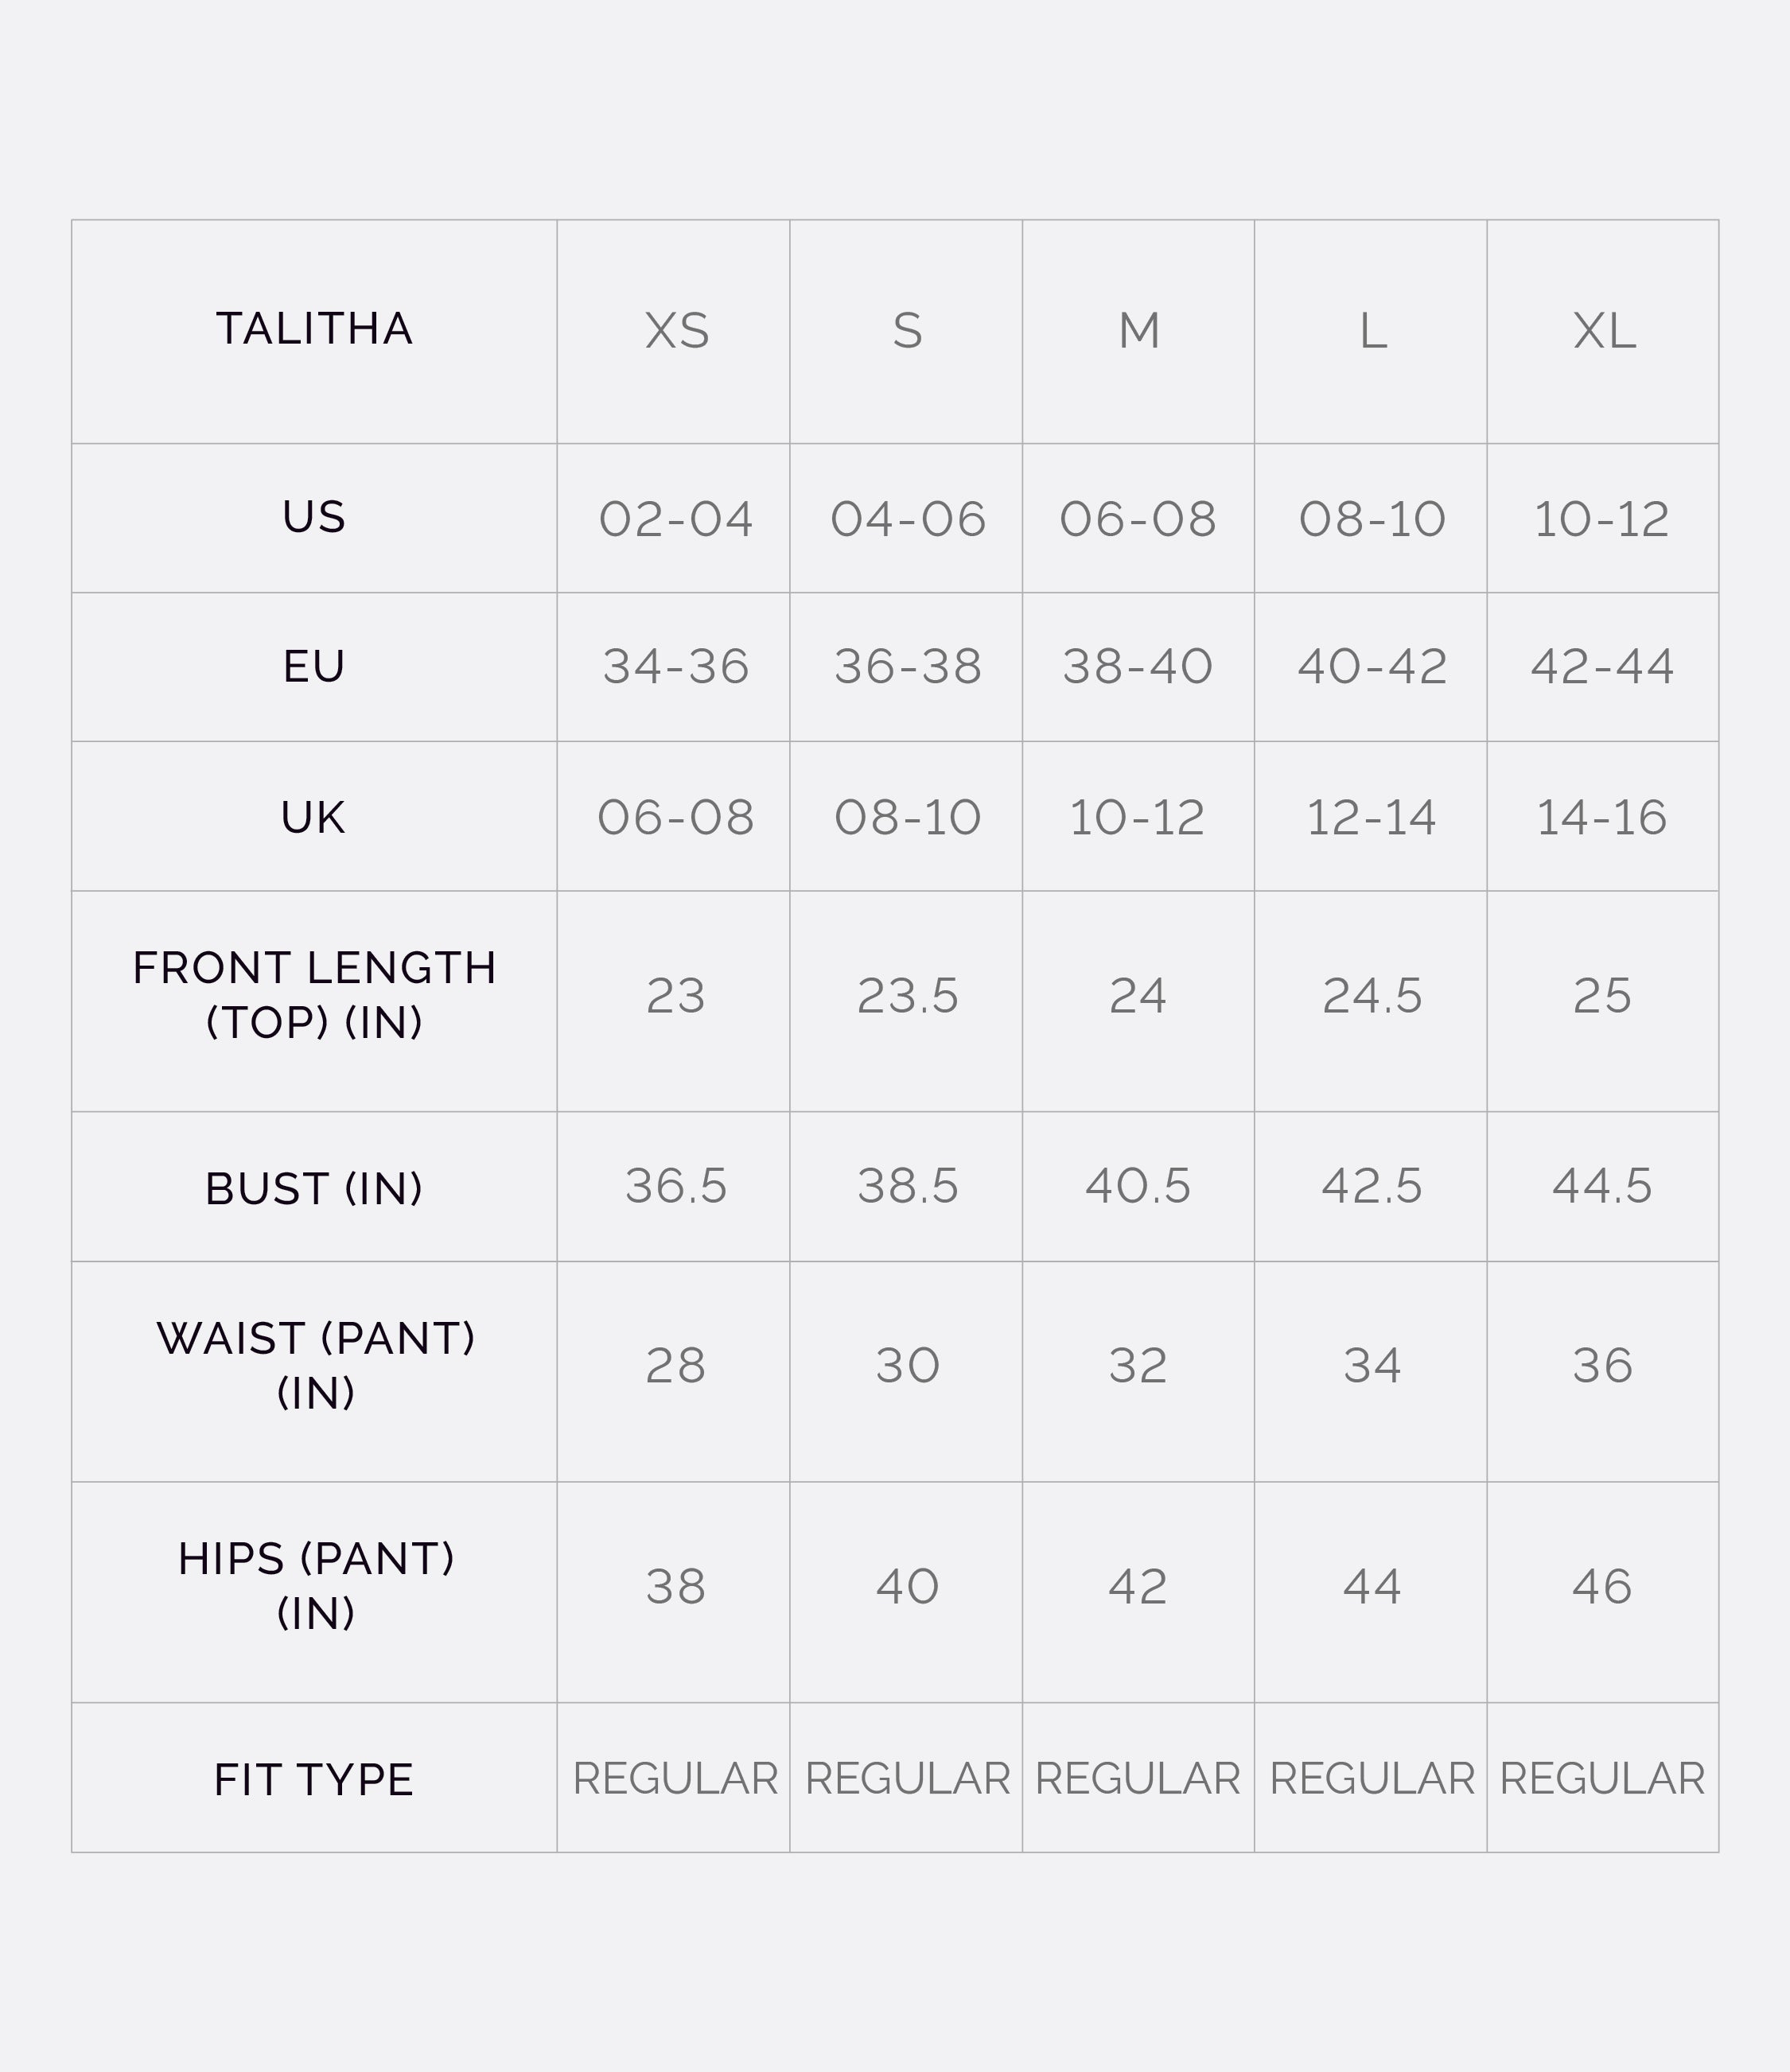
Task: Click the Bust (IN) row label
Action: coord(314,1189)
